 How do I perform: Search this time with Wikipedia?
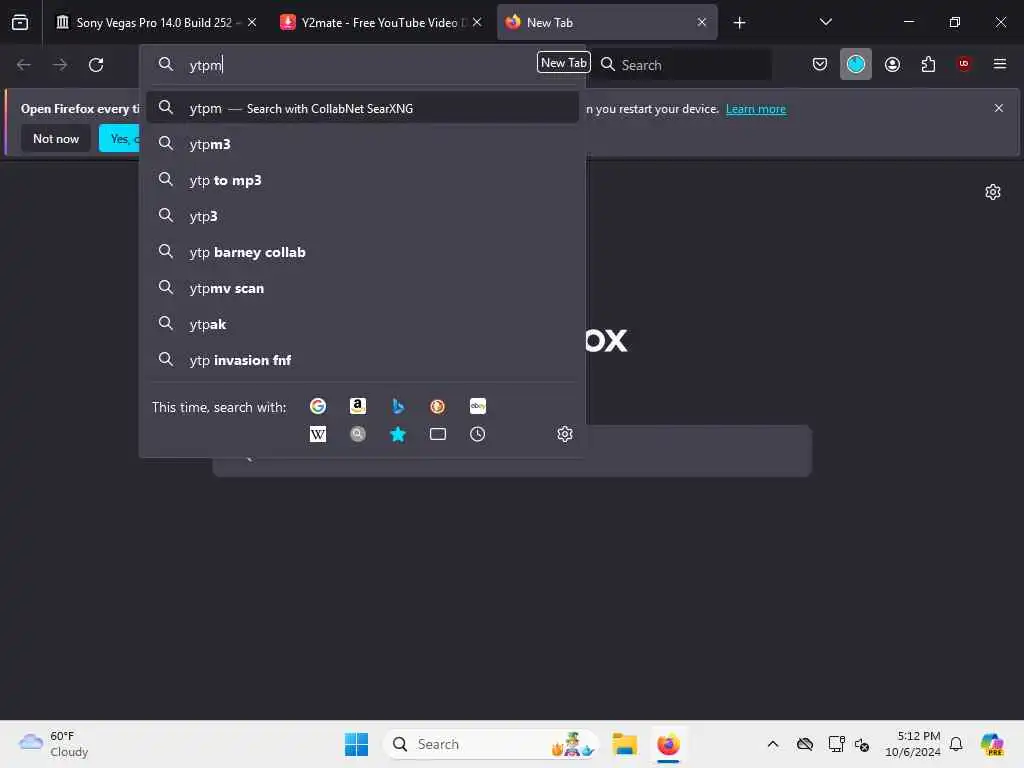coord(318,434)
